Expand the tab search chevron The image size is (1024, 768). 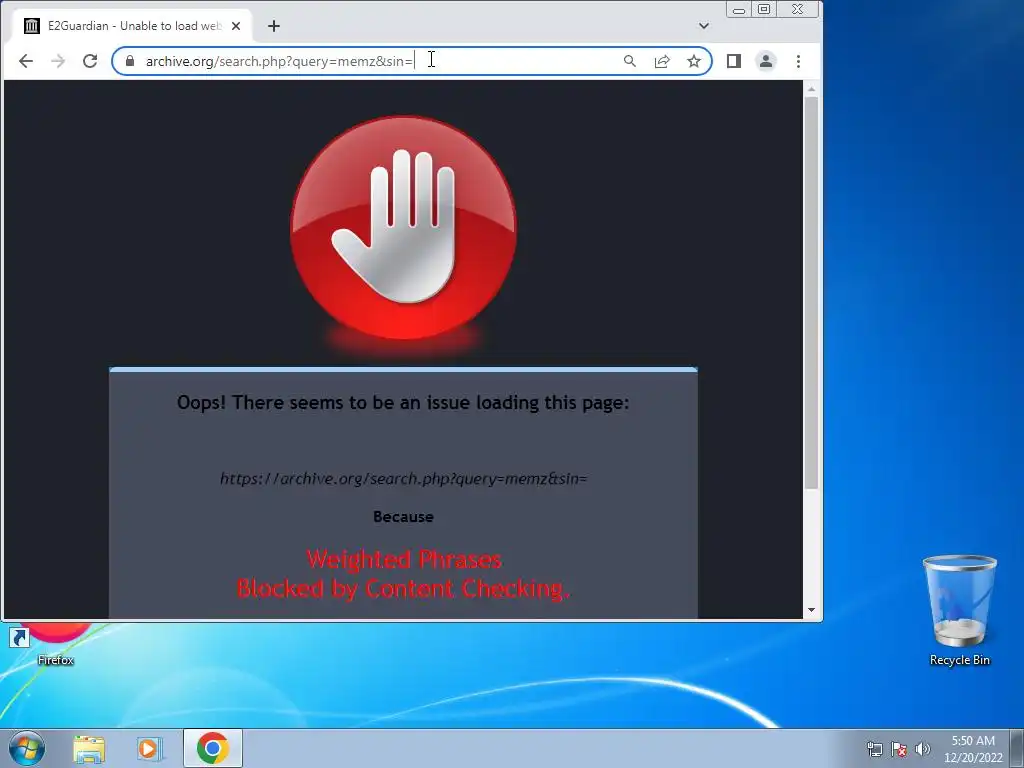click(x=703, y=26)
